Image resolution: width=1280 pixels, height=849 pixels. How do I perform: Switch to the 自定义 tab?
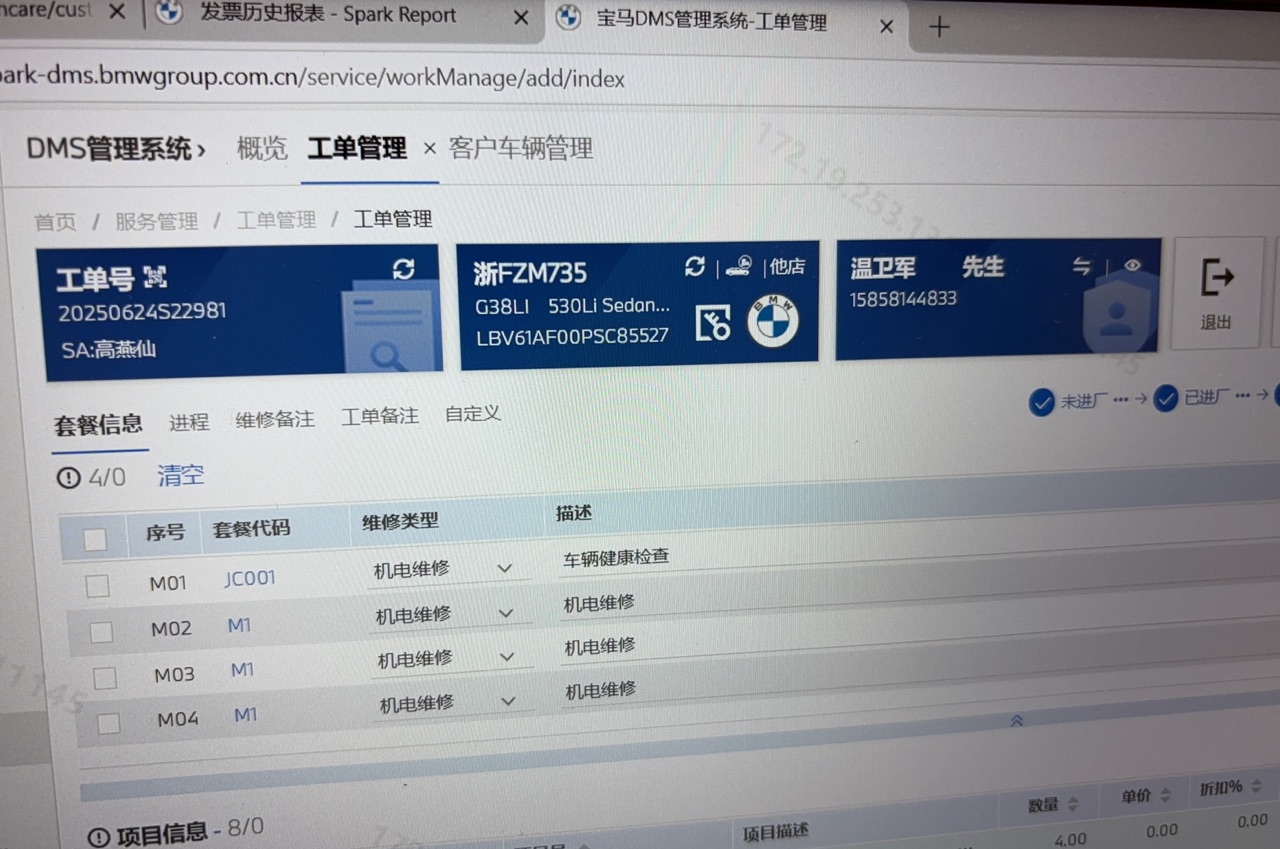(473, 413)
